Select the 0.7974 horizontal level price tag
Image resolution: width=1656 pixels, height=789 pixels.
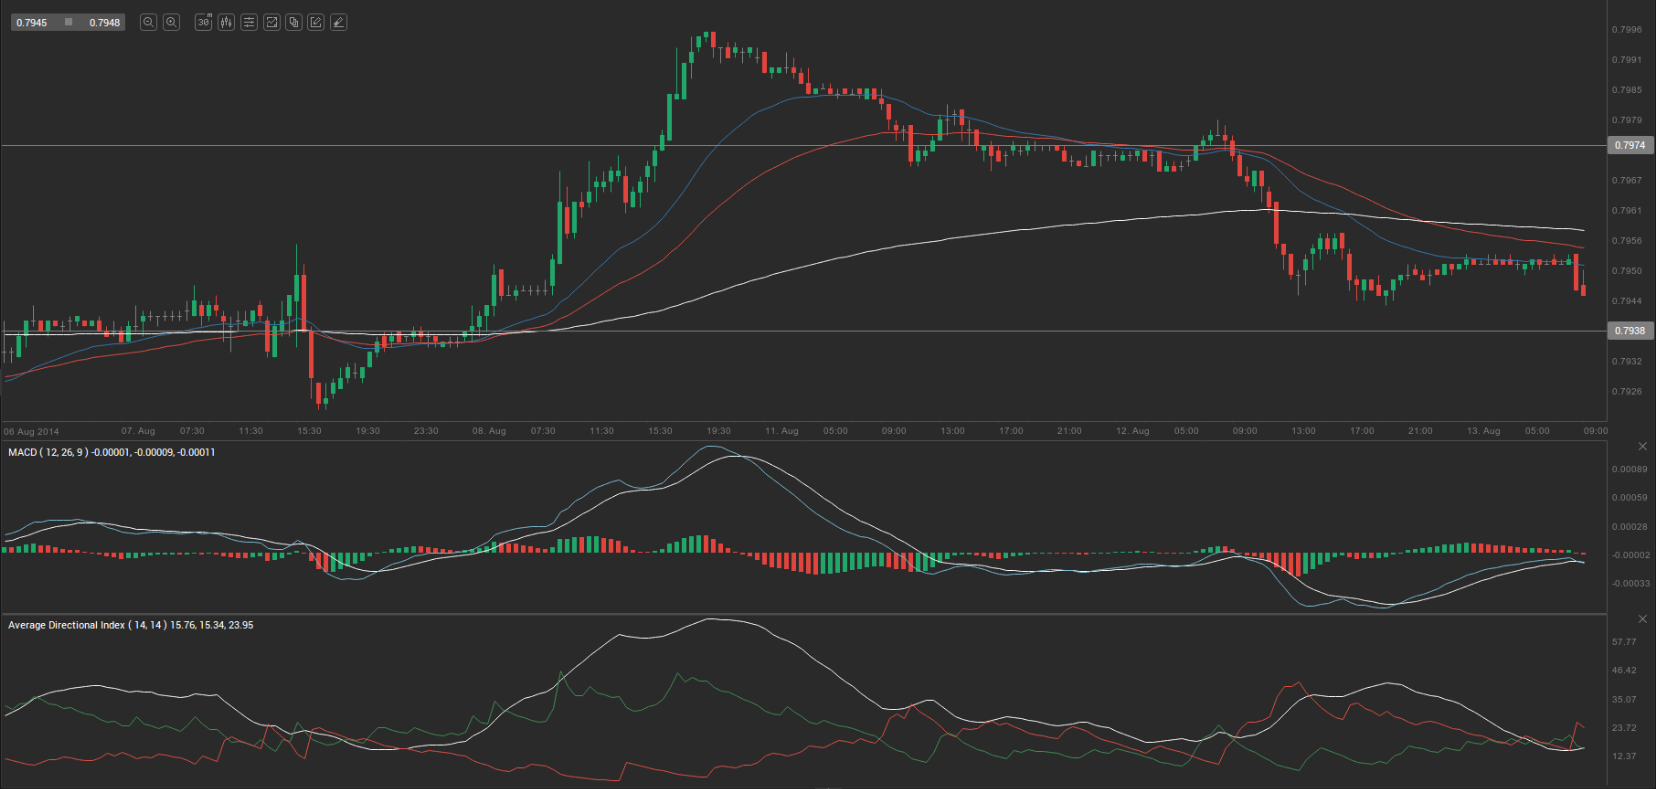click(x=1630, y=145)
